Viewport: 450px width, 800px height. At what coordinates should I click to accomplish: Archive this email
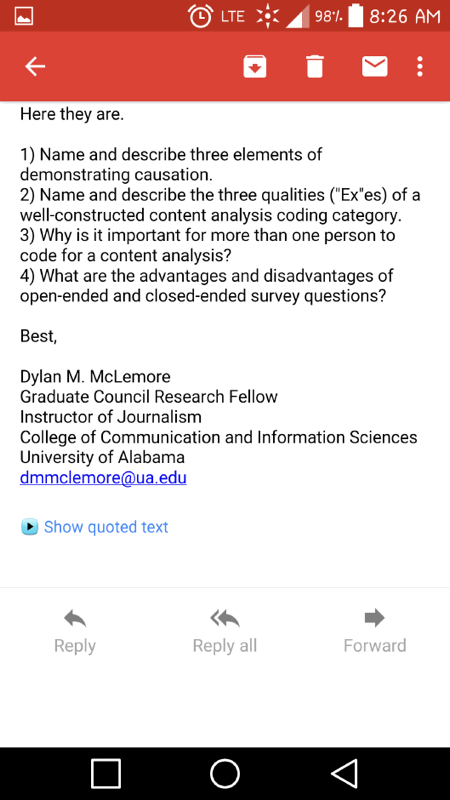tap(255, 66)
